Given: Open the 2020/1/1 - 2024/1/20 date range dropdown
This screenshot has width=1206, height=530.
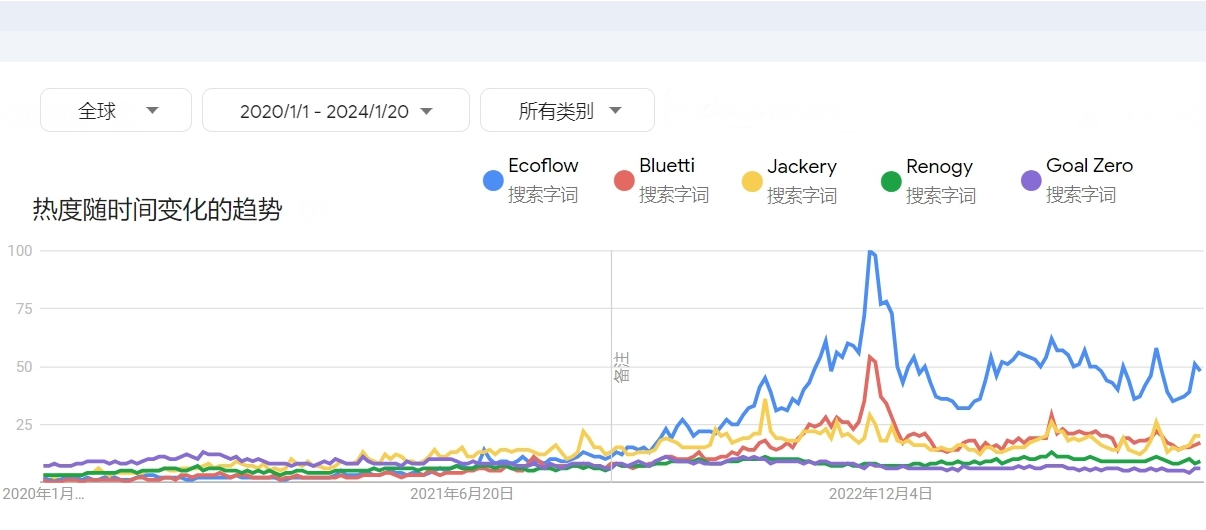Looking at the screenshot, I should pos(336,110).
